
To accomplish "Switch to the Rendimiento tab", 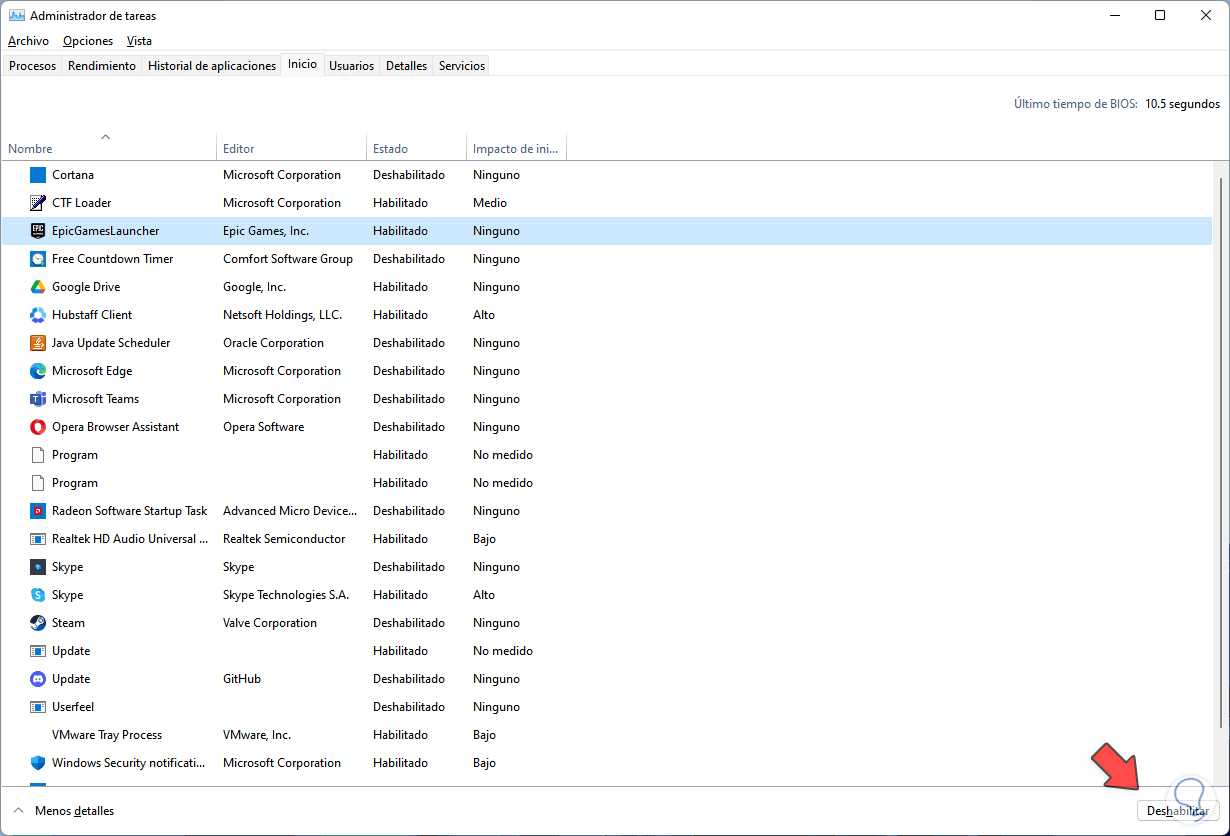I will (x=102, y=66).
